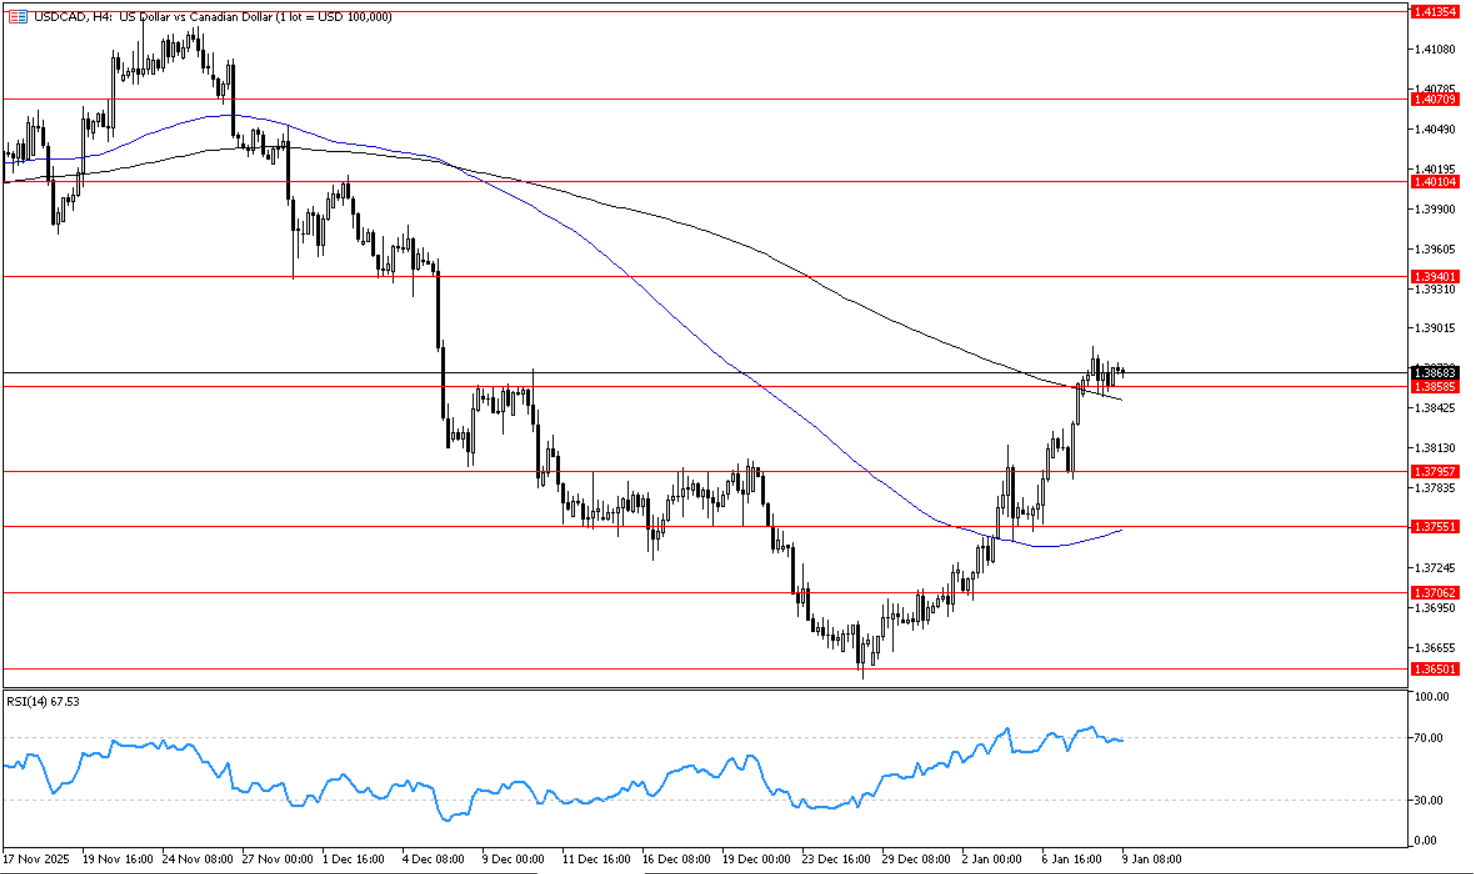
Task: Click the chart window icon beside USDCAD
Action: pos(18,17)
